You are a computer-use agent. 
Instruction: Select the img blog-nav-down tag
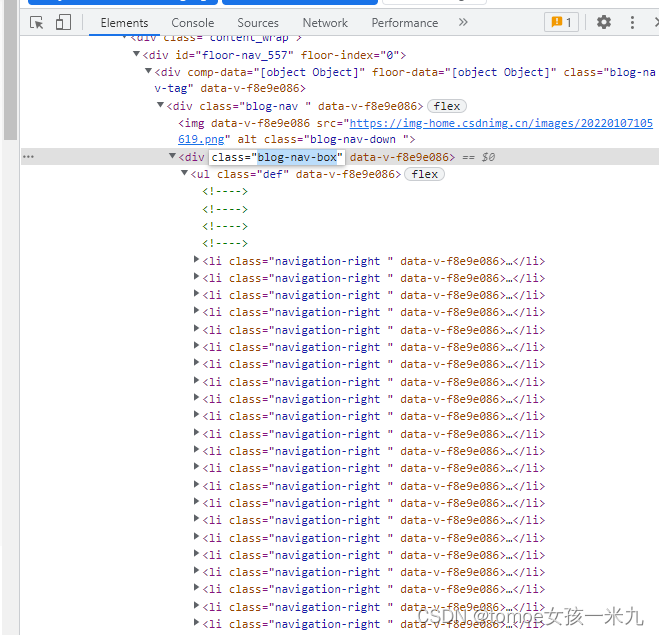point(415,131)
